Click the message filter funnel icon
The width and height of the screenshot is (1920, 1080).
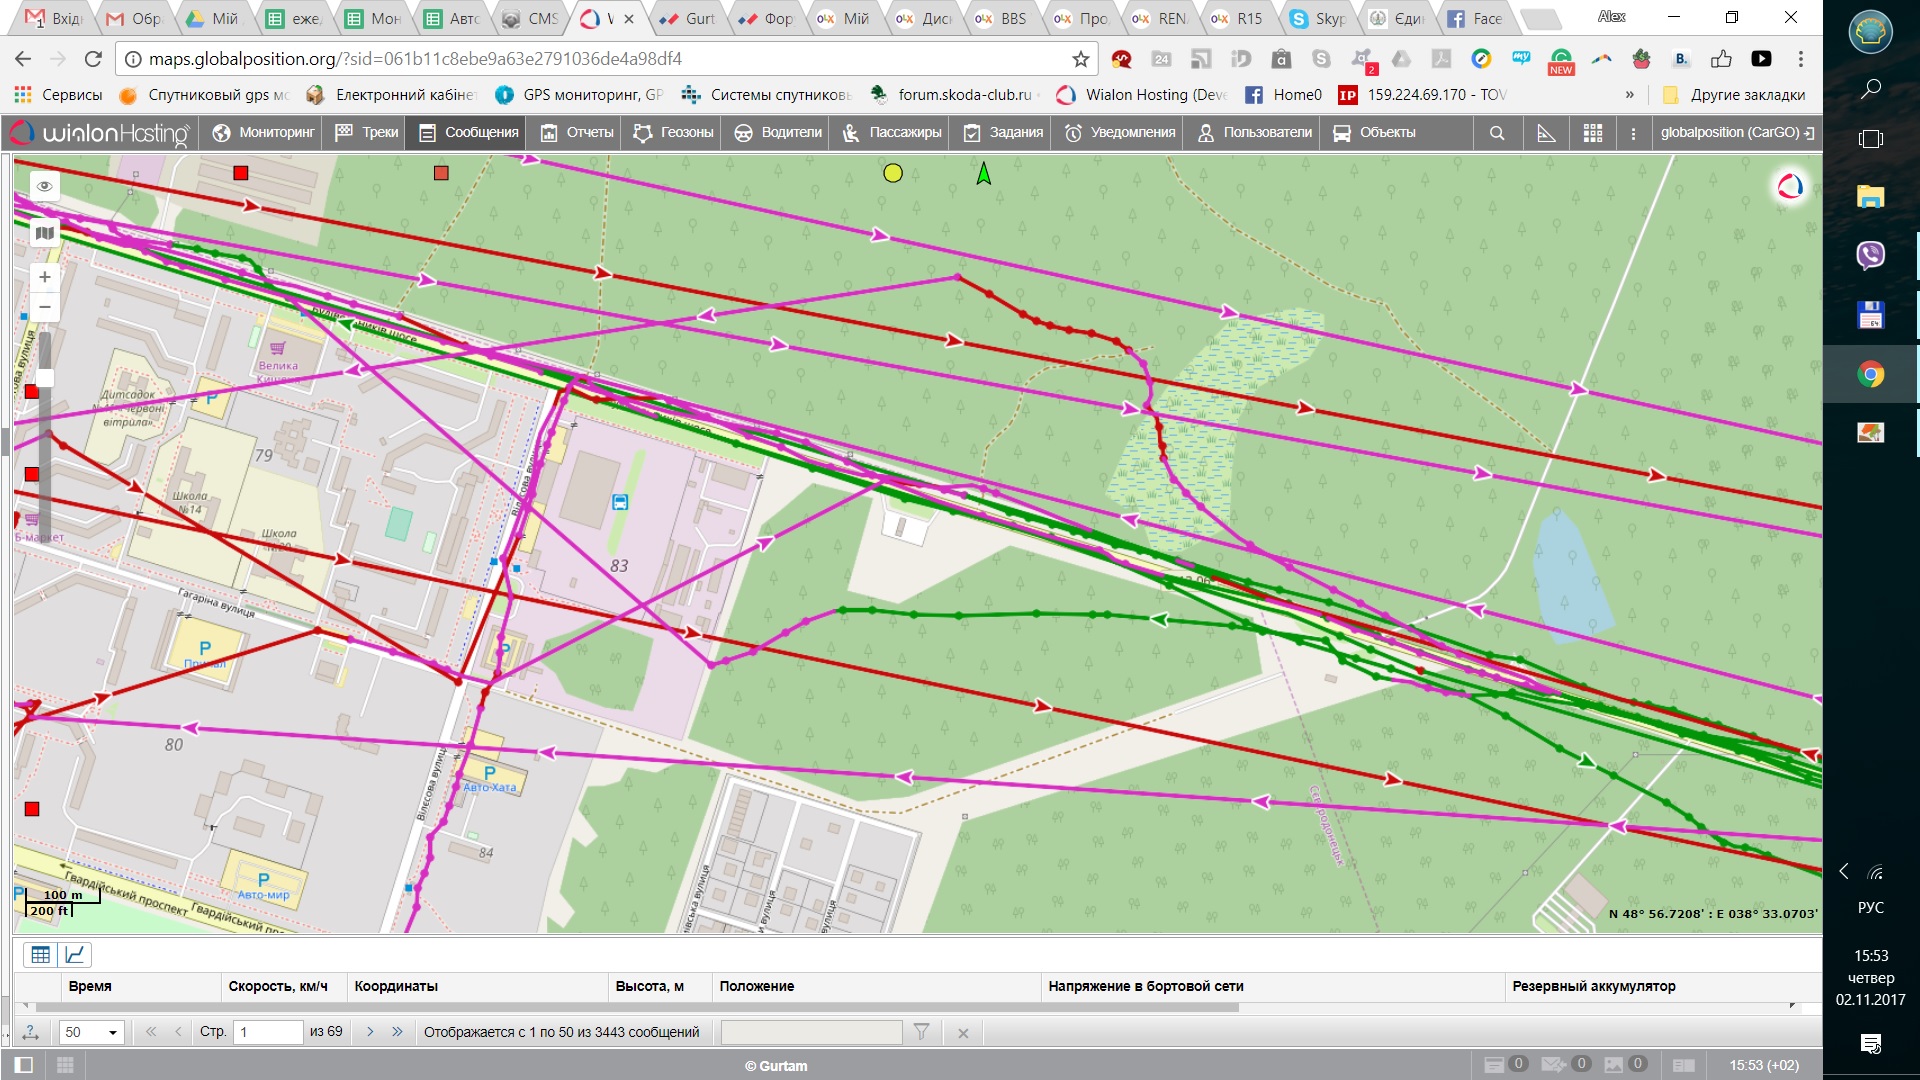[921, 1032]
